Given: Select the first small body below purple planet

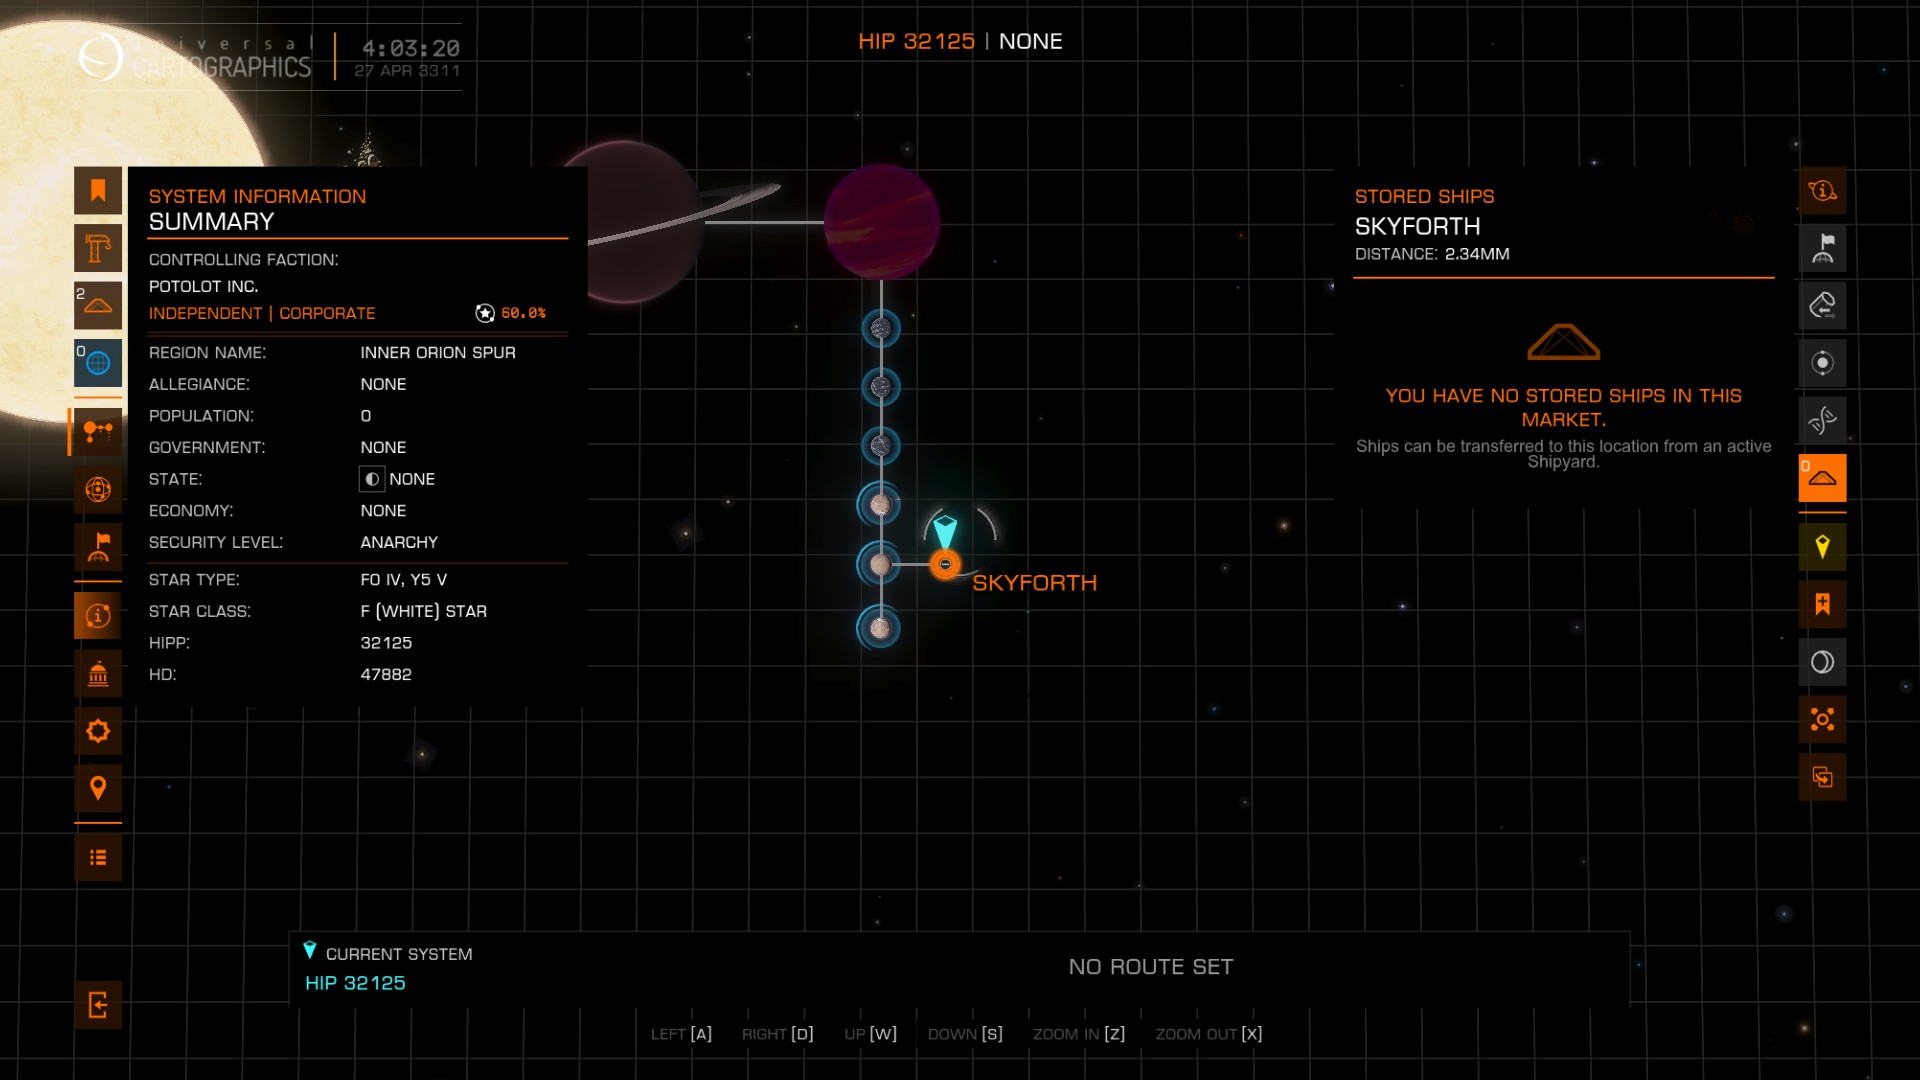Looking at the screenshot, I should tap(881, 328).
